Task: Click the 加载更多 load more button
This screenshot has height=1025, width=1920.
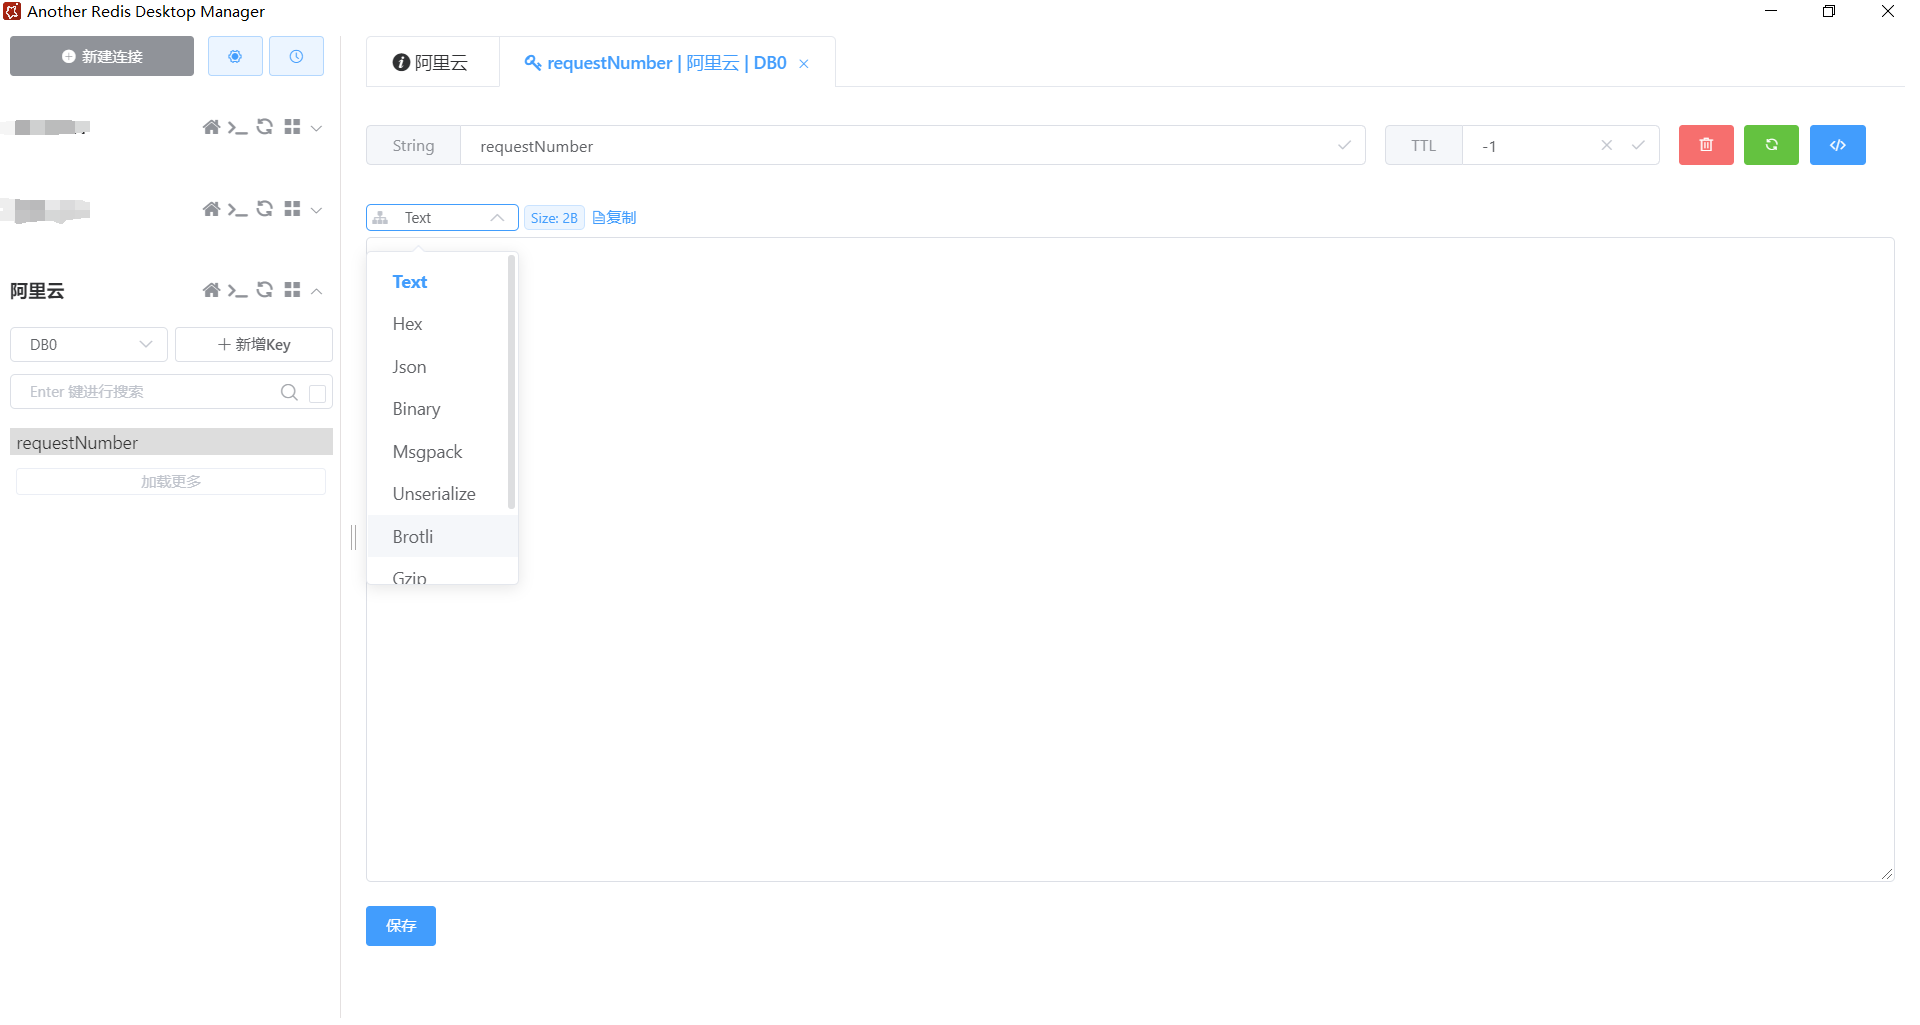Action: point(171,481)
